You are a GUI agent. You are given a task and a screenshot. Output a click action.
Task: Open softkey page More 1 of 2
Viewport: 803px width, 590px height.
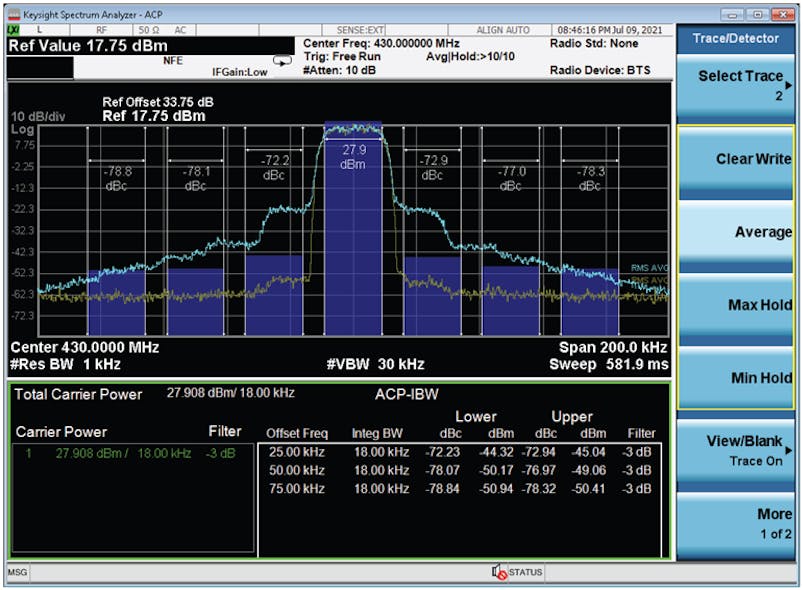pyautogui.click(x=740, y=521)
